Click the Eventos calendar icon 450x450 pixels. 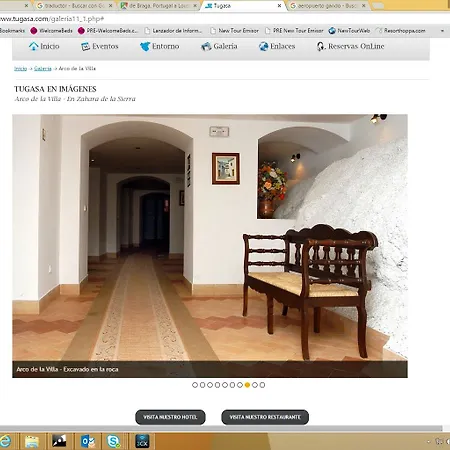pyautogui.click(x=85, y=46)
